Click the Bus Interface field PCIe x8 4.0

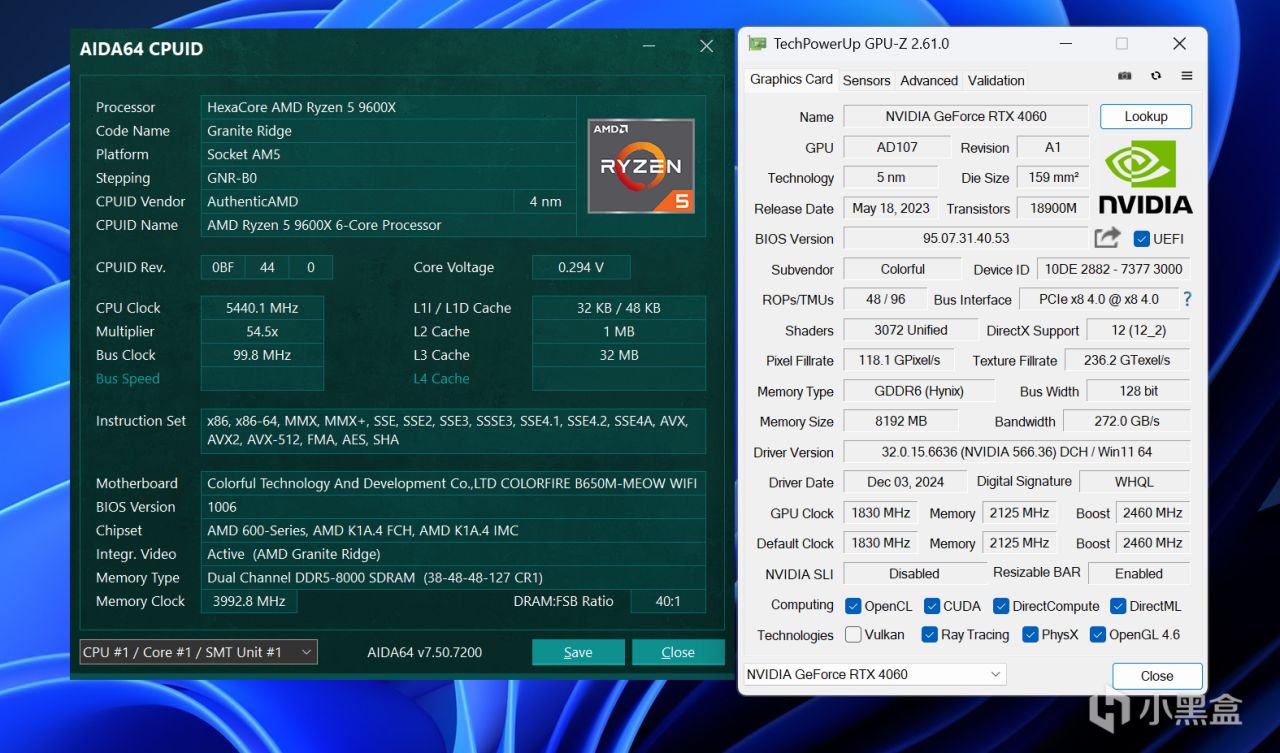coord(1097,299)
